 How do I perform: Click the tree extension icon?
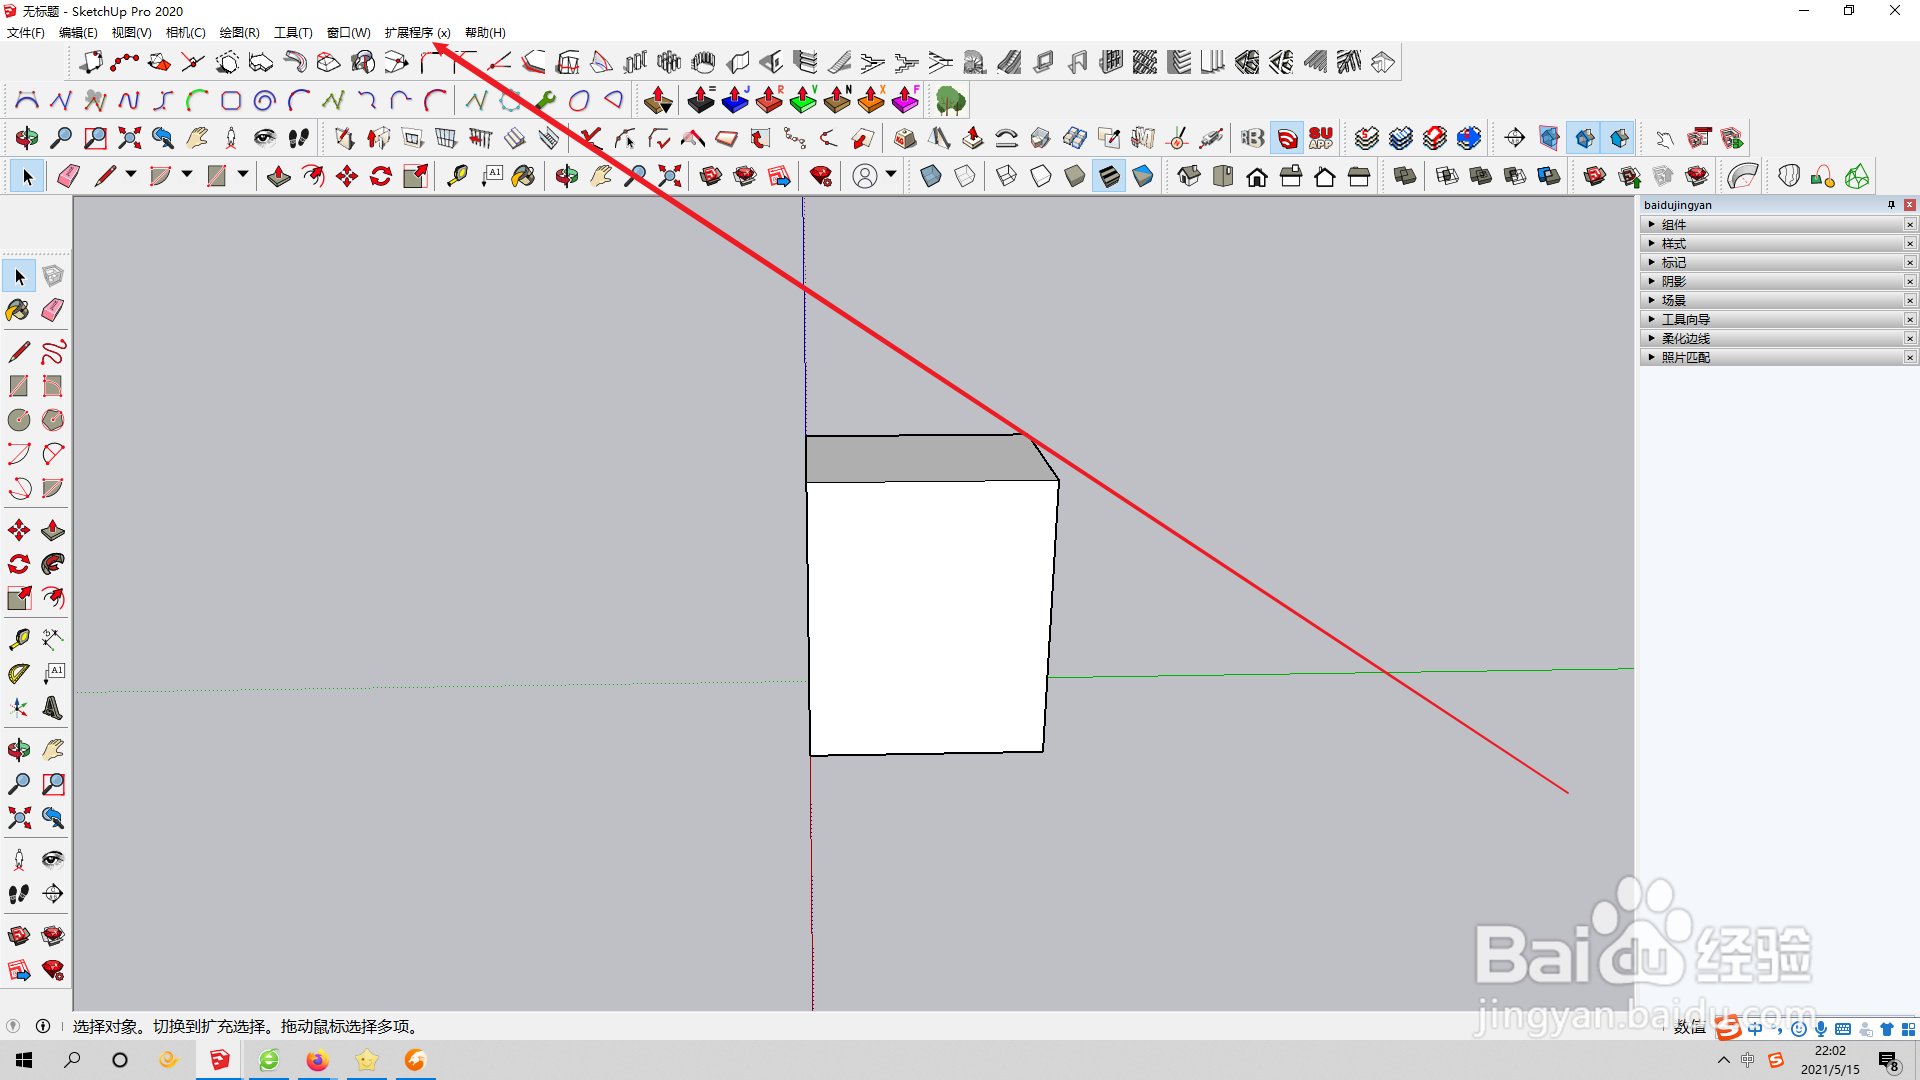[x=950, y=100]
